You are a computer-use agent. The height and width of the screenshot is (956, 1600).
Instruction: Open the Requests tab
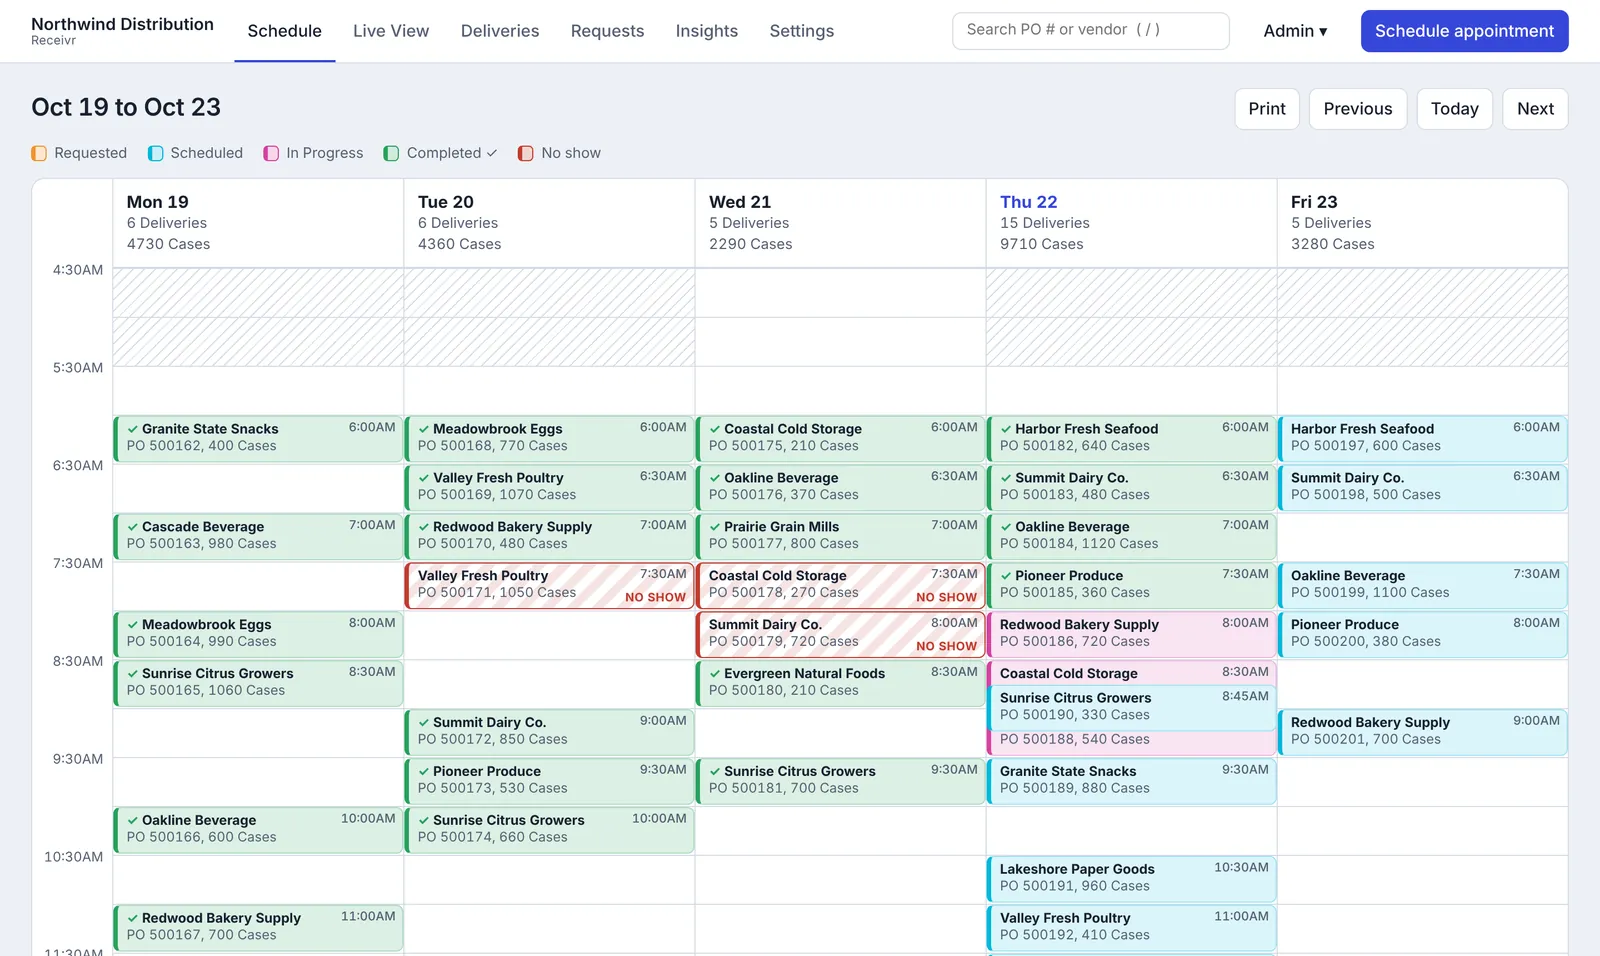pyautogui.click(x=607, y=31)
